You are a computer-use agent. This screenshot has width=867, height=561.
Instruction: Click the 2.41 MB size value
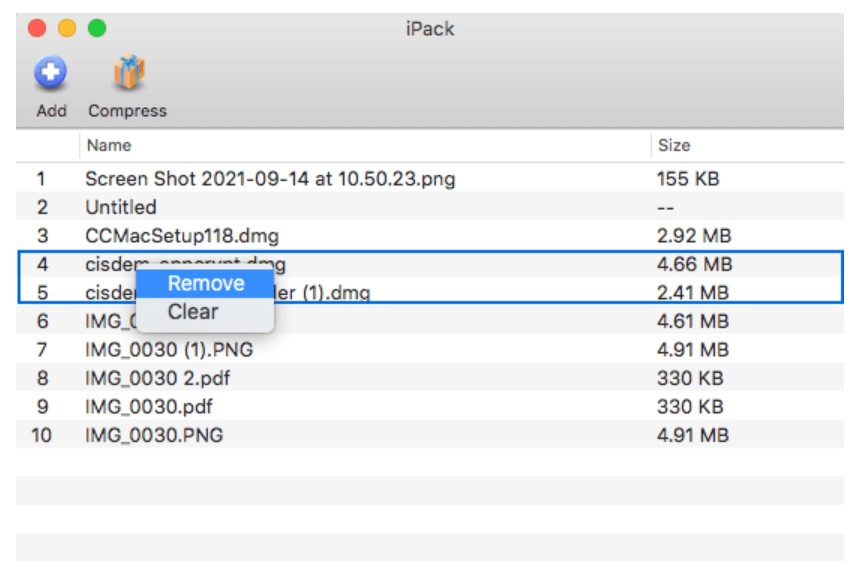pyautogui.click(x=693, y=292)
